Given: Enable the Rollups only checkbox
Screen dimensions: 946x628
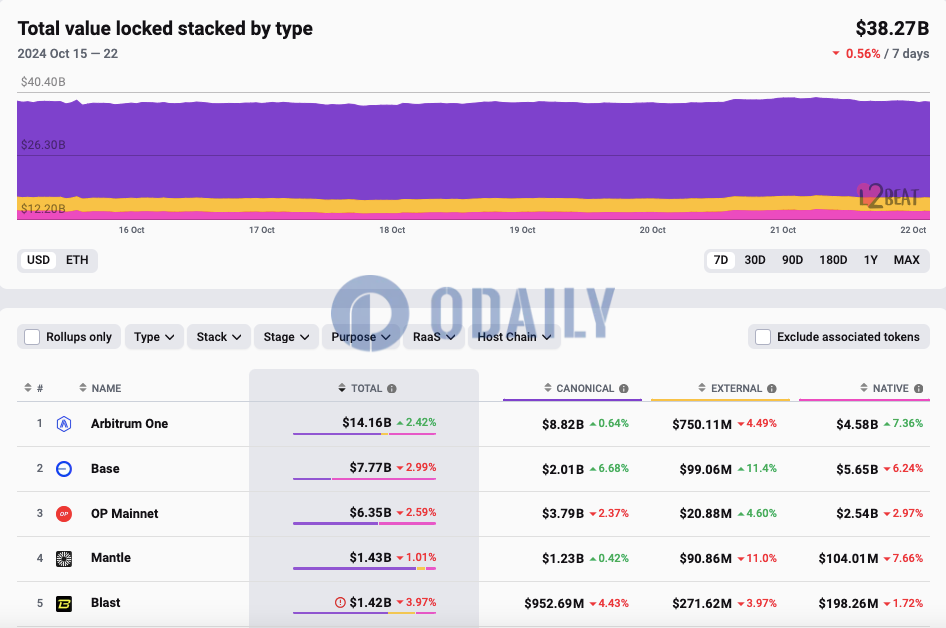Looking at the screenshot, I should (32, 337).
